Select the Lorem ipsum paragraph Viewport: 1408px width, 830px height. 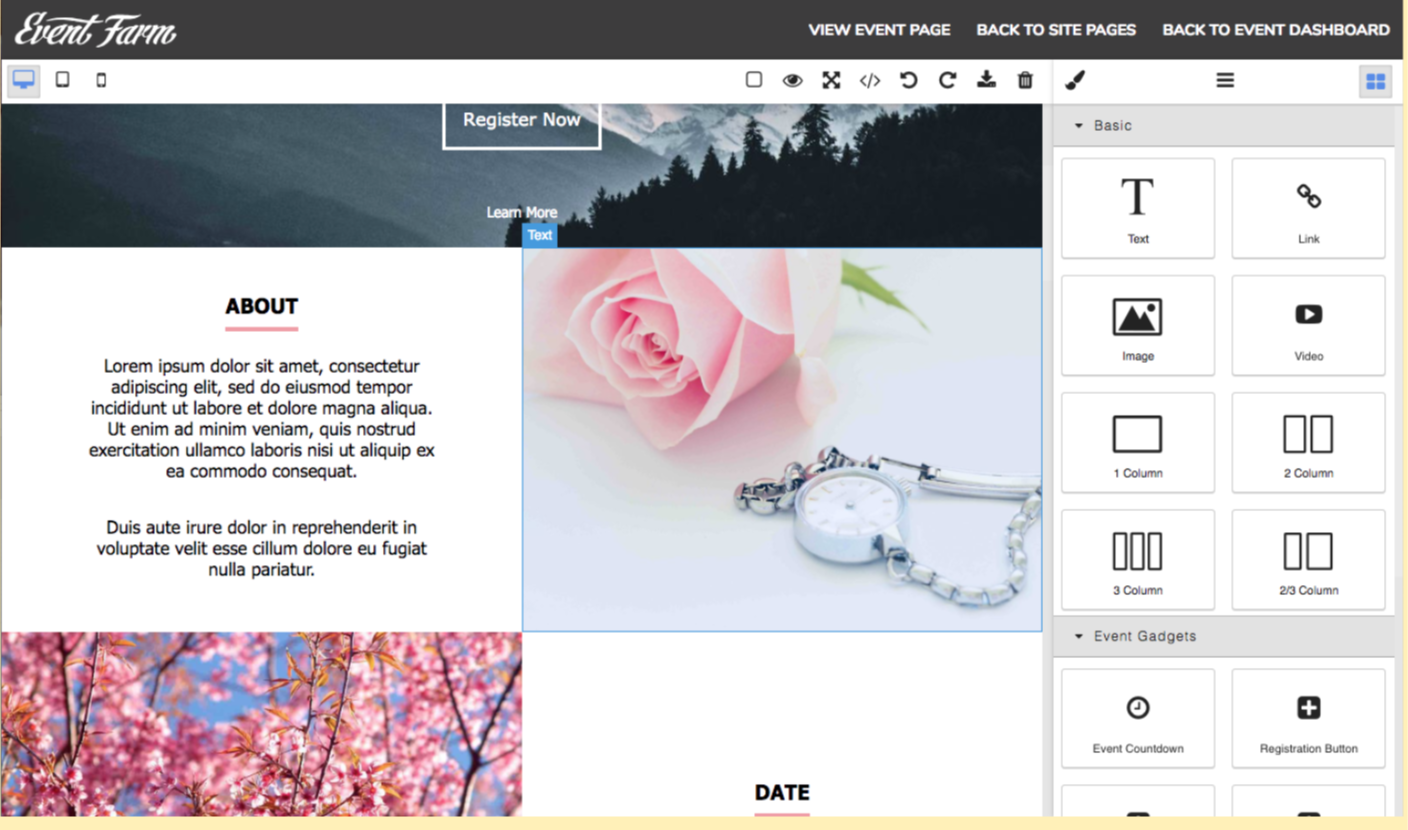tap(261, 419)
